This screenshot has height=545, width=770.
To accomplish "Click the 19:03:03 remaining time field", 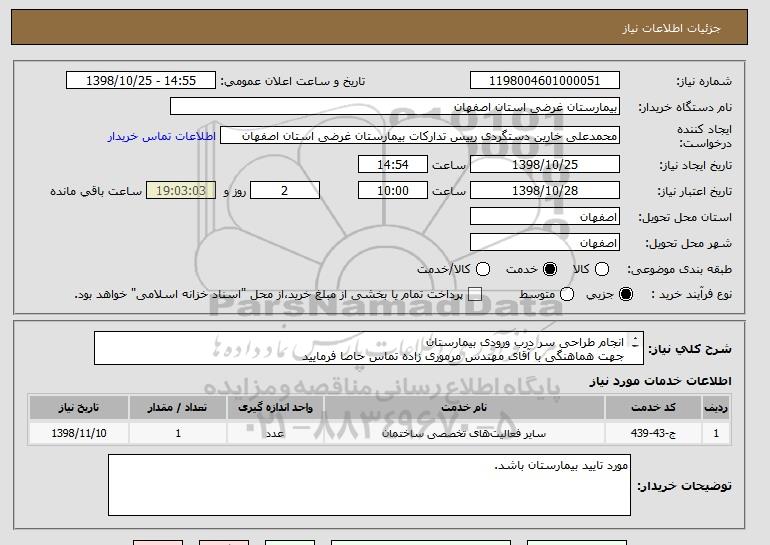I will tap(181, 191).
